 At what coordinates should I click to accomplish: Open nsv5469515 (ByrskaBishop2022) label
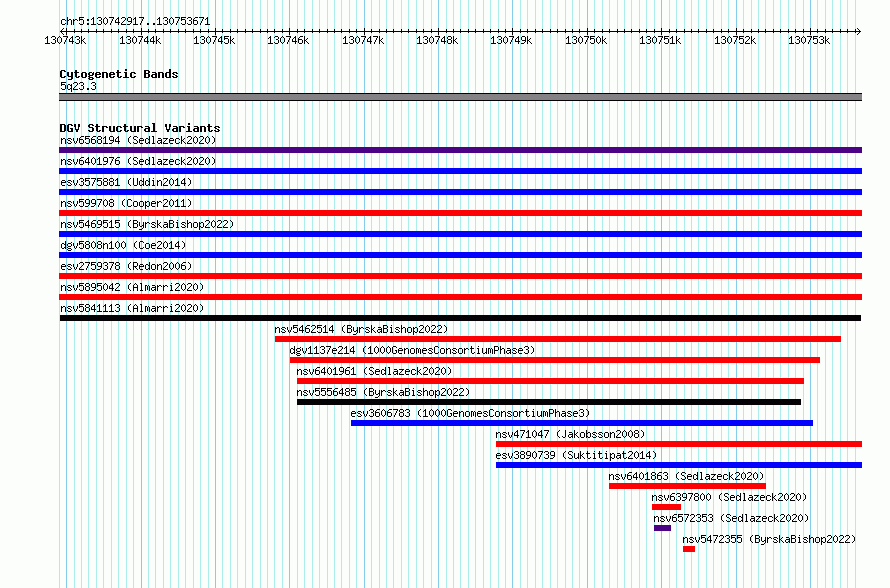point(147,224)
